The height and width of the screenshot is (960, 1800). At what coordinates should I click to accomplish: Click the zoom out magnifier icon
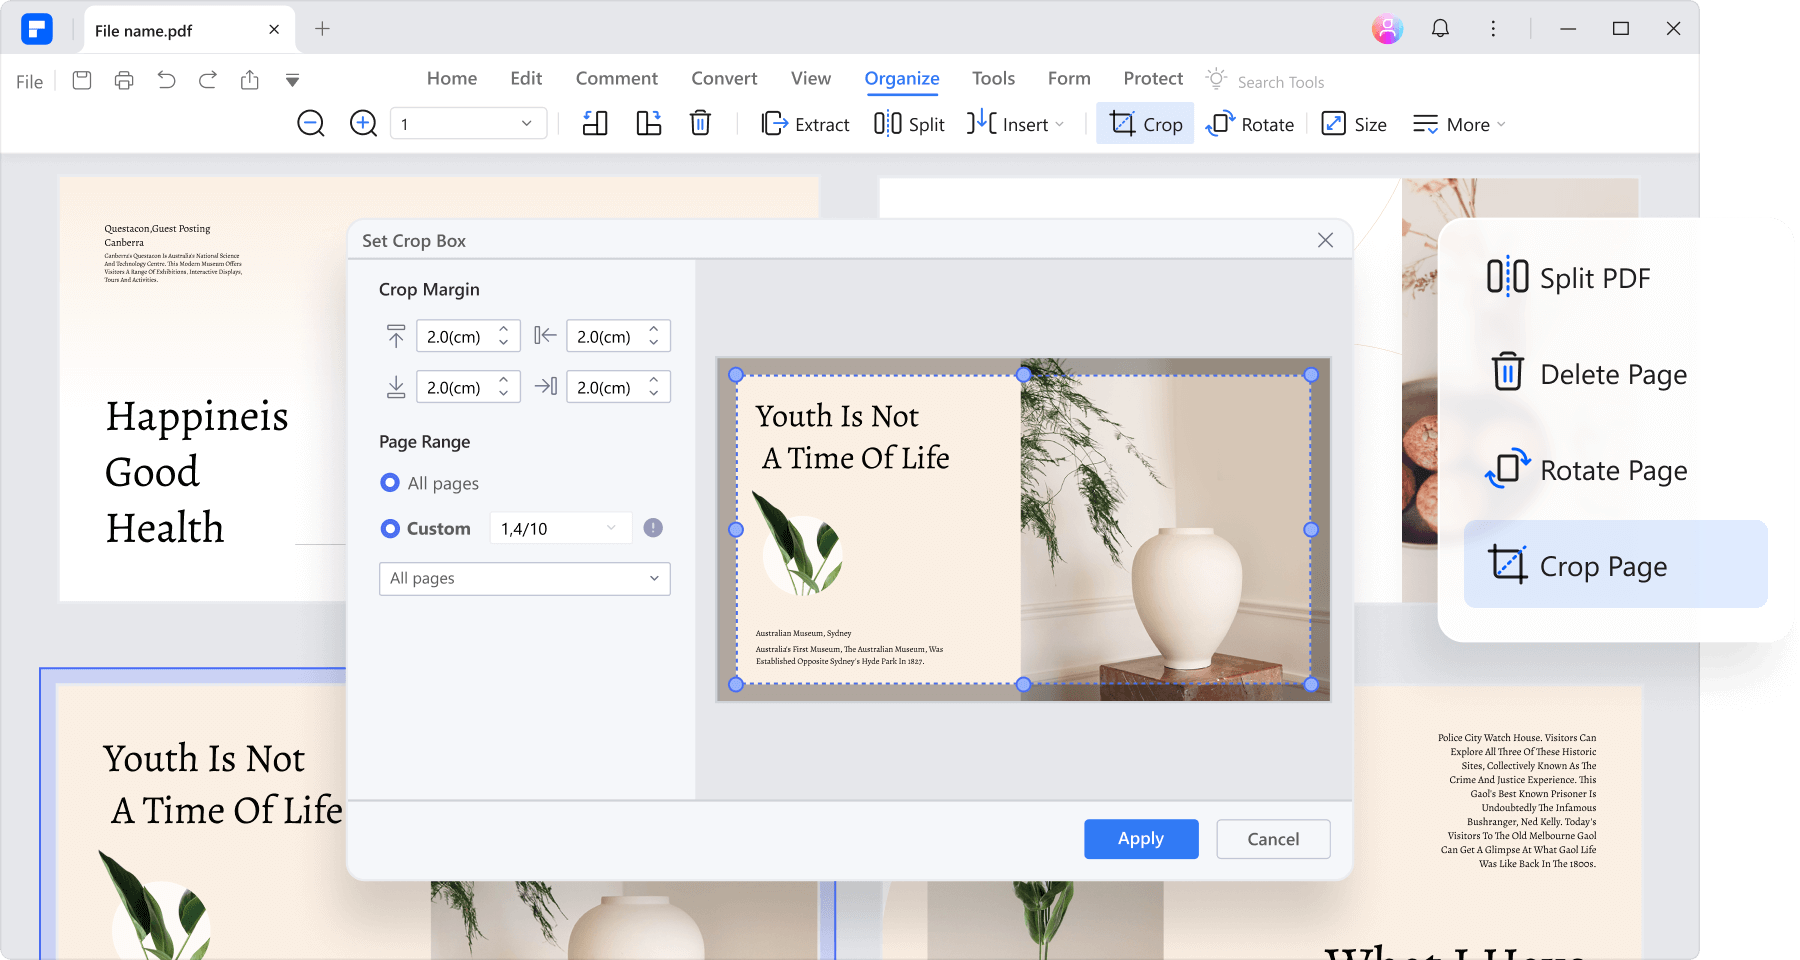point(311,124)
